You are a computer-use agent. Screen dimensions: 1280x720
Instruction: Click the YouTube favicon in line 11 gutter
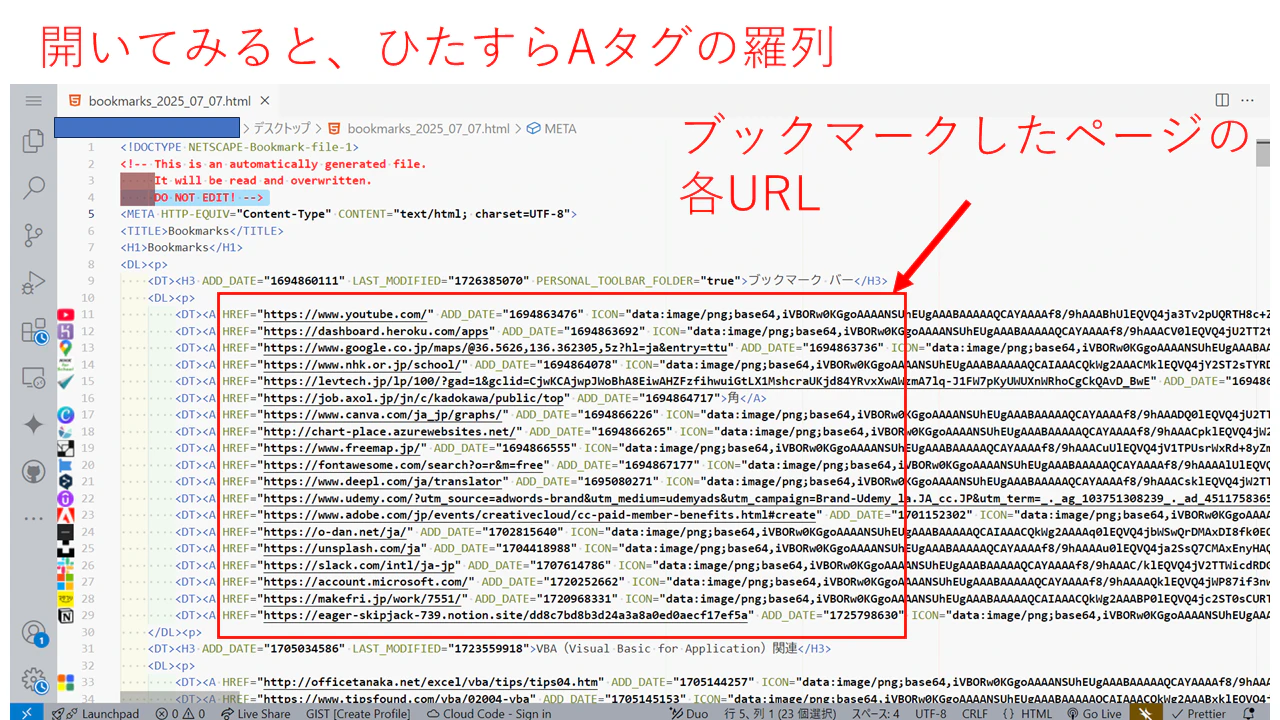coord(66,314)
